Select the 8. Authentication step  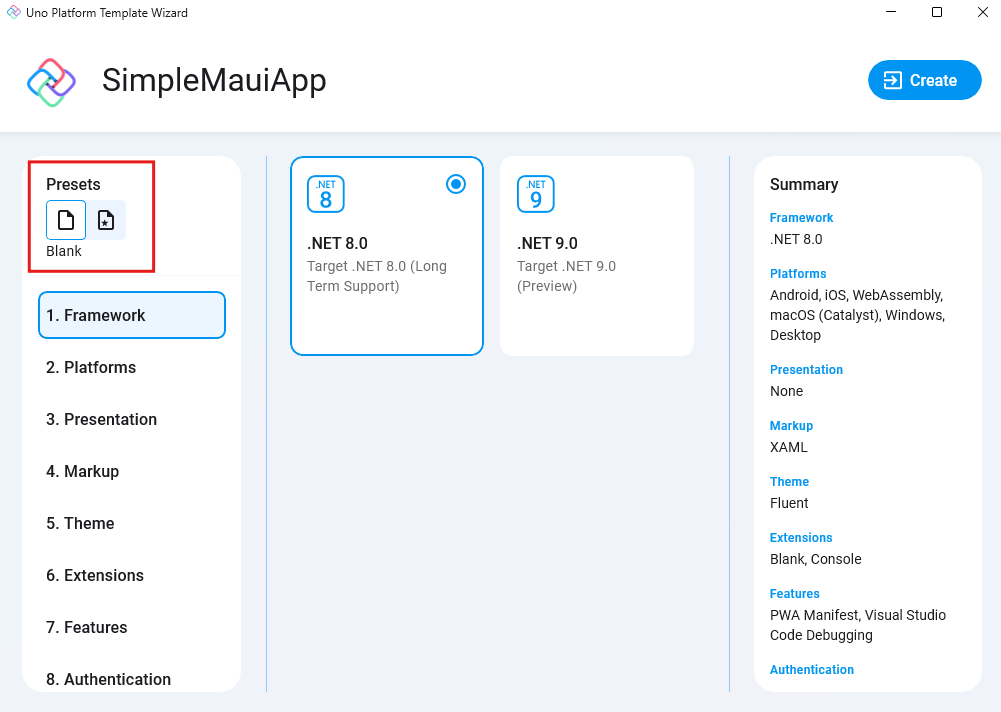(x=107, y=679)
